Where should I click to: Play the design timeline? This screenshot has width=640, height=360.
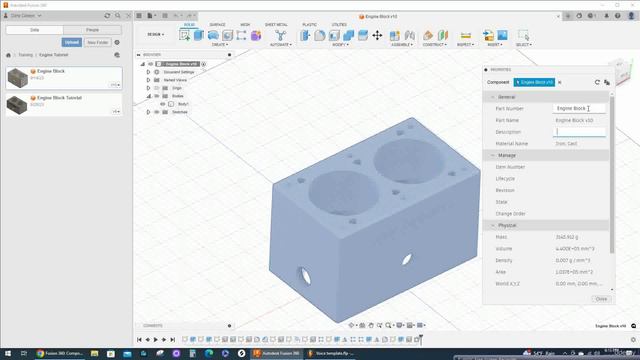click(156, 340)
